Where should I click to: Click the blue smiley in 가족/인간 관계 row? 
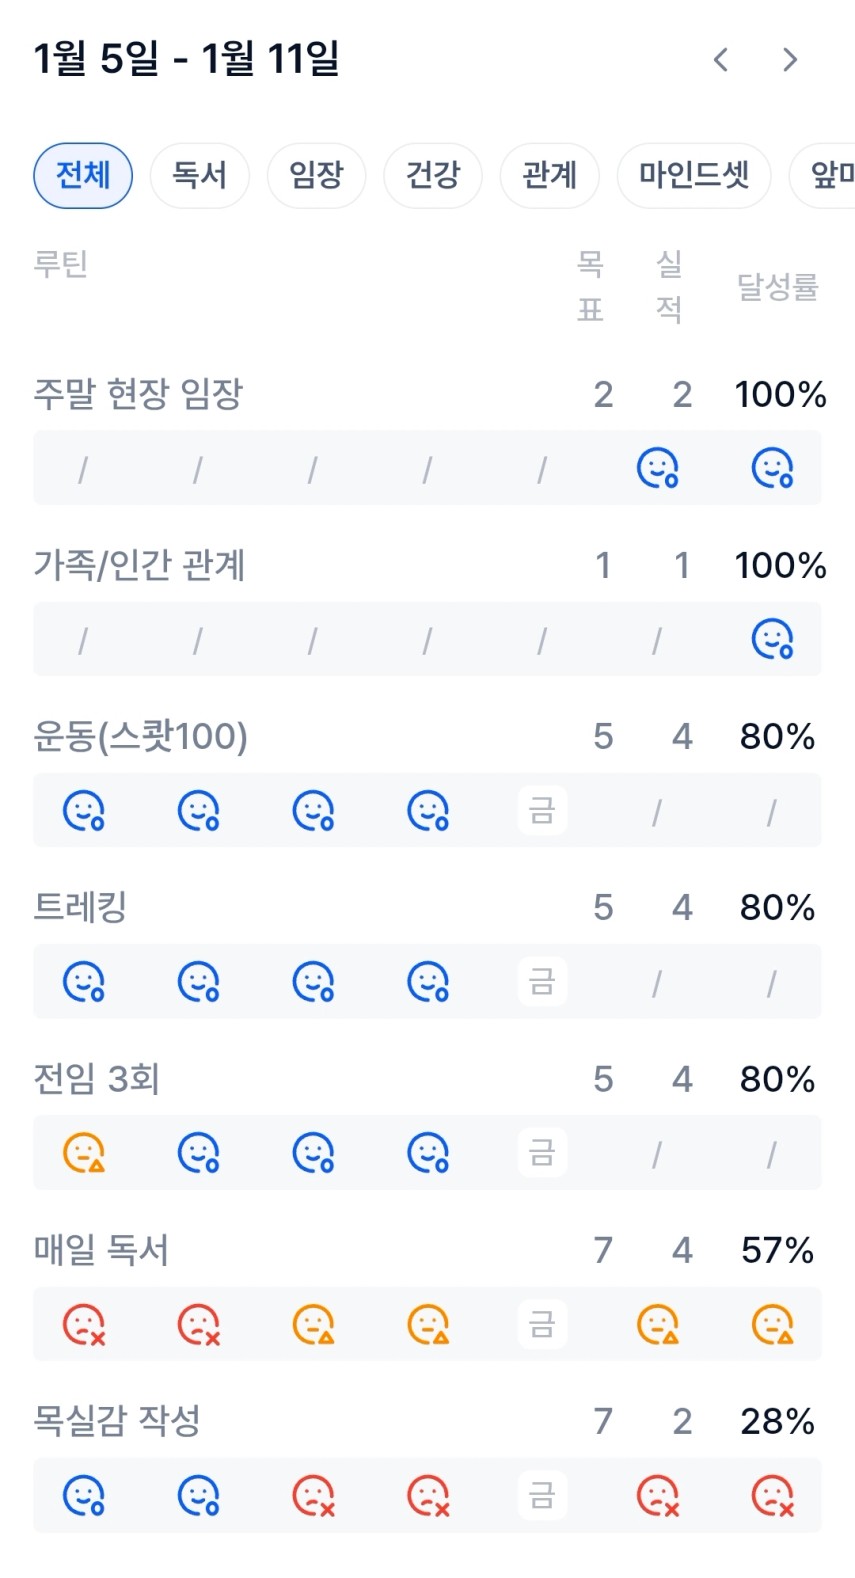click(772, 639)
